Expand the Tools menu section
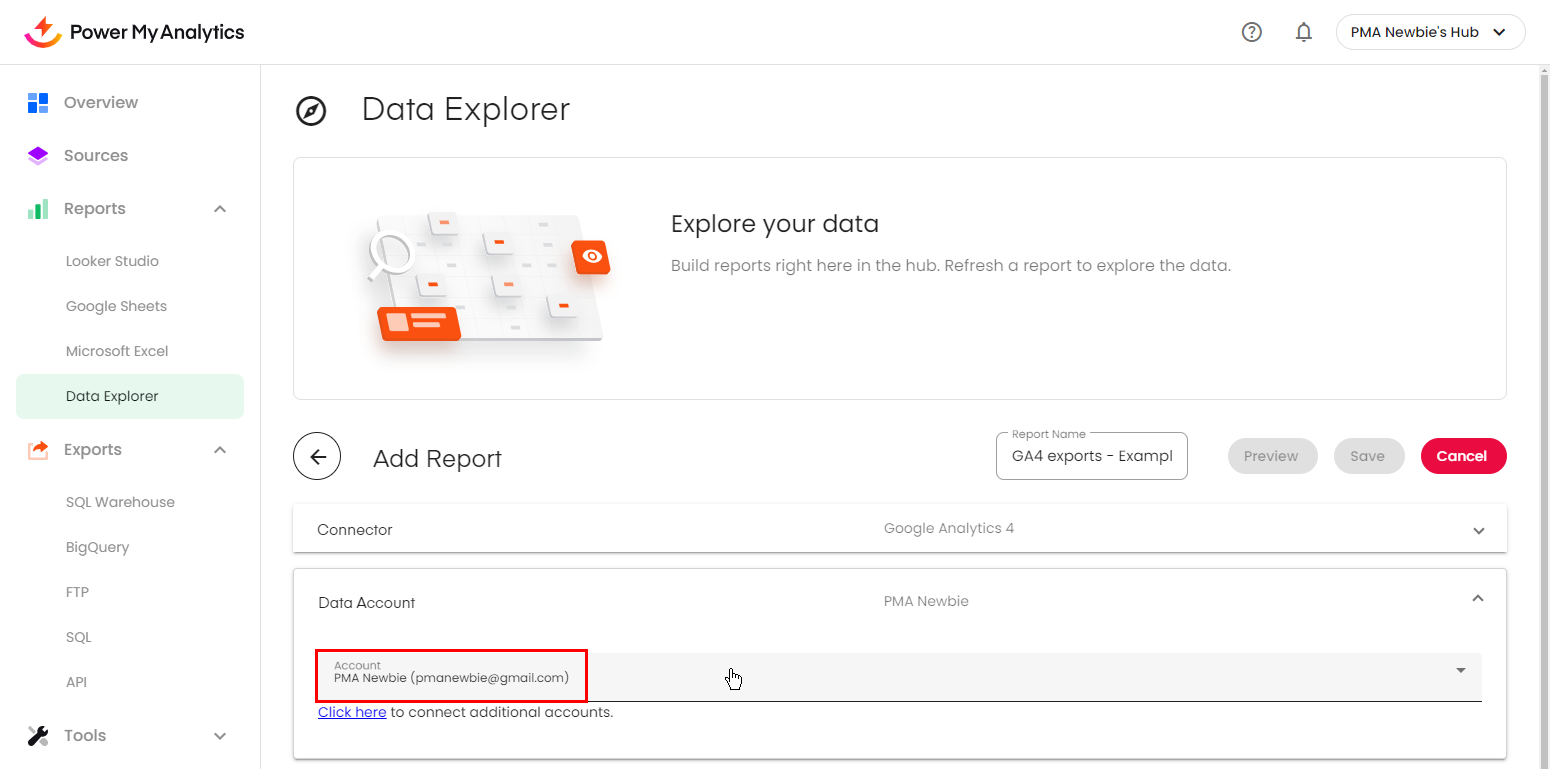Viewport: 1550px width, 769px height. click(x=220, y=736)
